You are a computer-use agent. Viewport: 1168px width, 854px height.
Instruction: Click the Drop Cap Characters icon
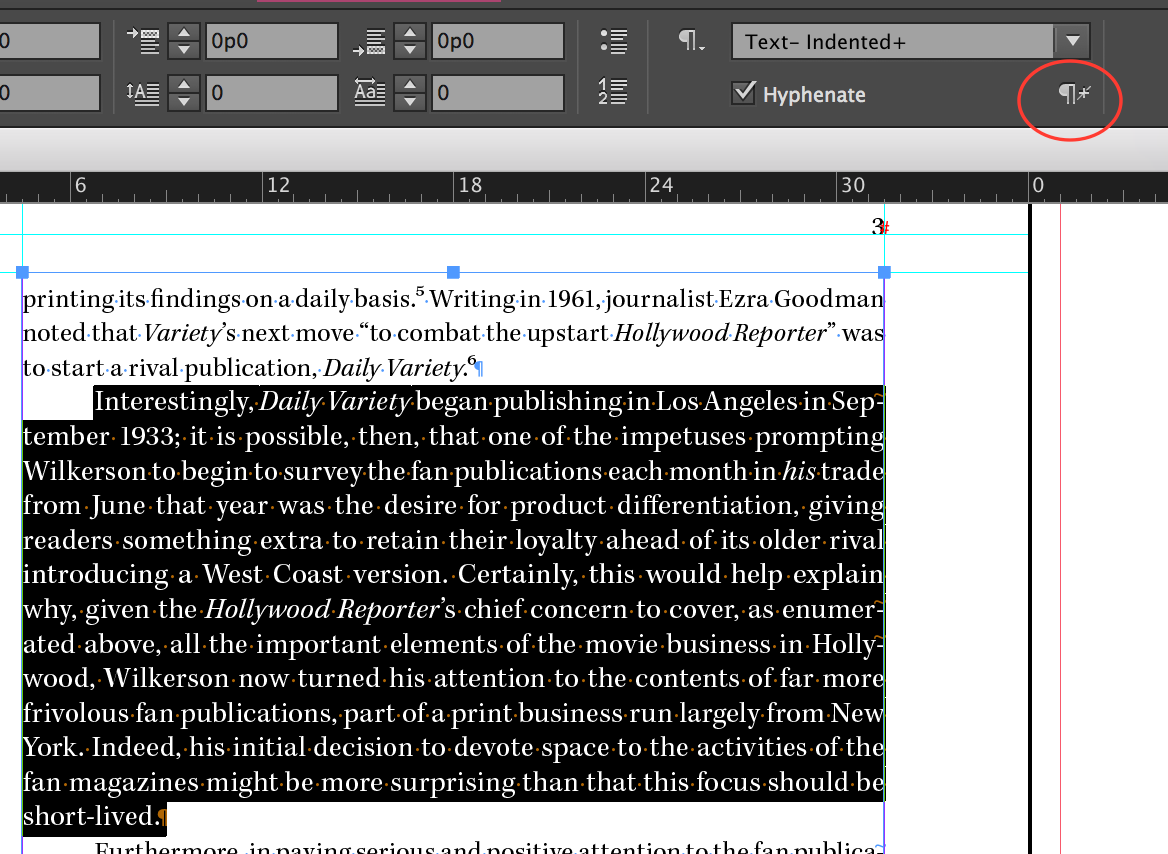(369, 93)
